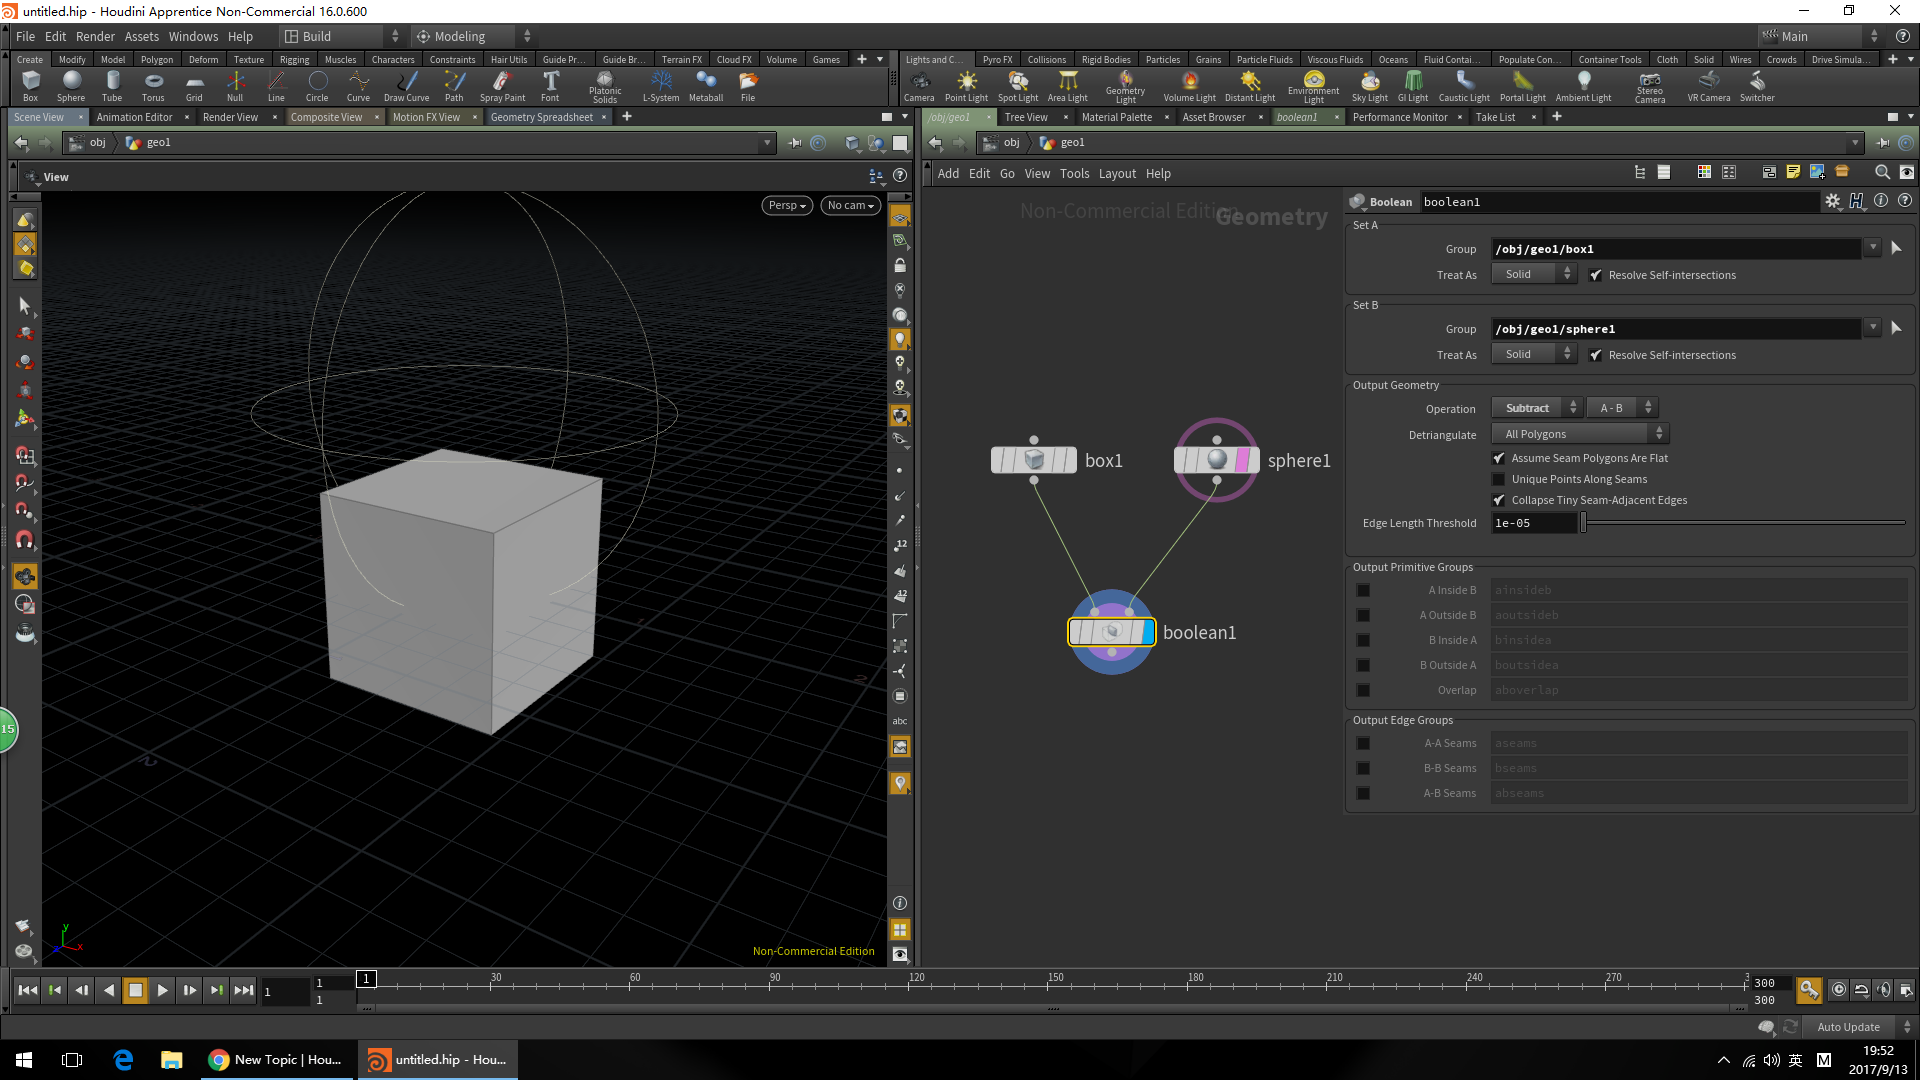Add a Sky Light

(1370, 86)
